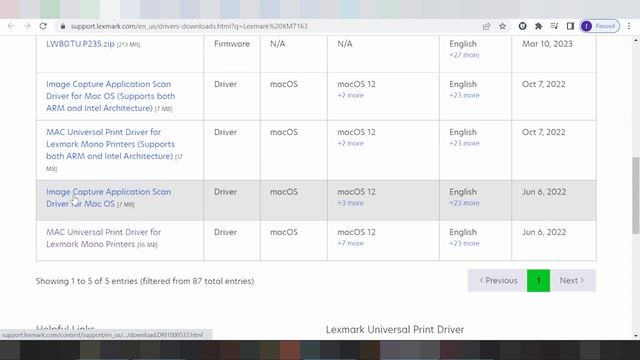The width and height of the screenshot is (640, 360).
Task: Open the Paused profile button
Action: (600, 26)
